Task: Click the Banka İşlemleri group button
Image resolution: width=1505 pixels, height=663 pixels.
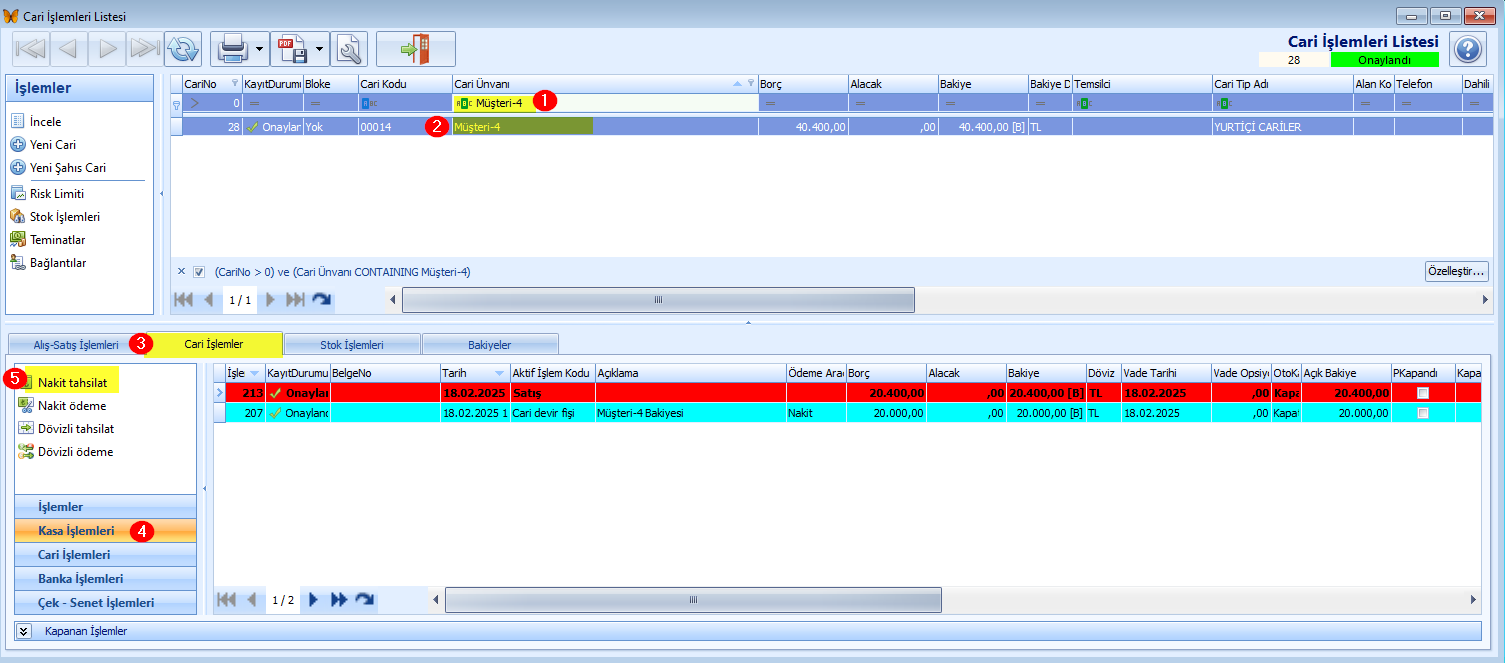Action: tap(80, 579)
